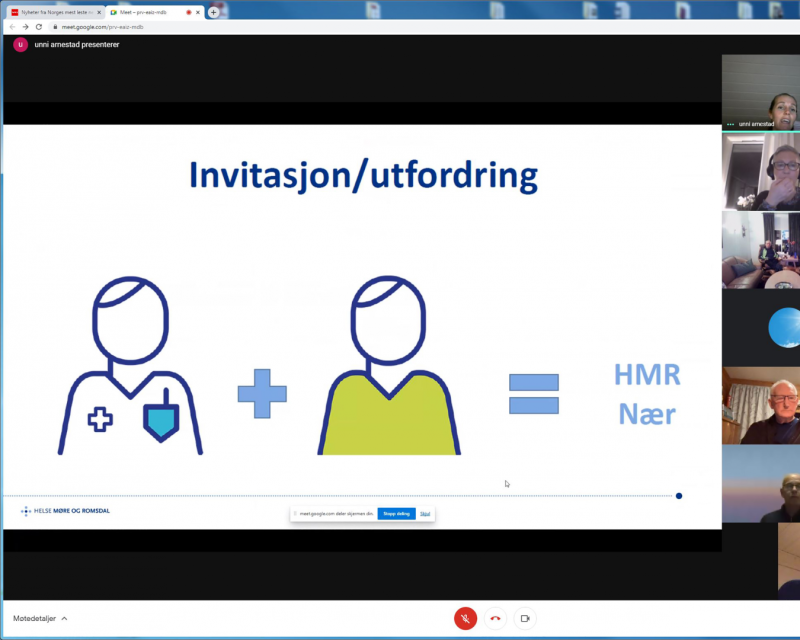Click the padlock icon in address bar
Screen dimensions: 800x640
pyautogui.click(x=55, y=27)
